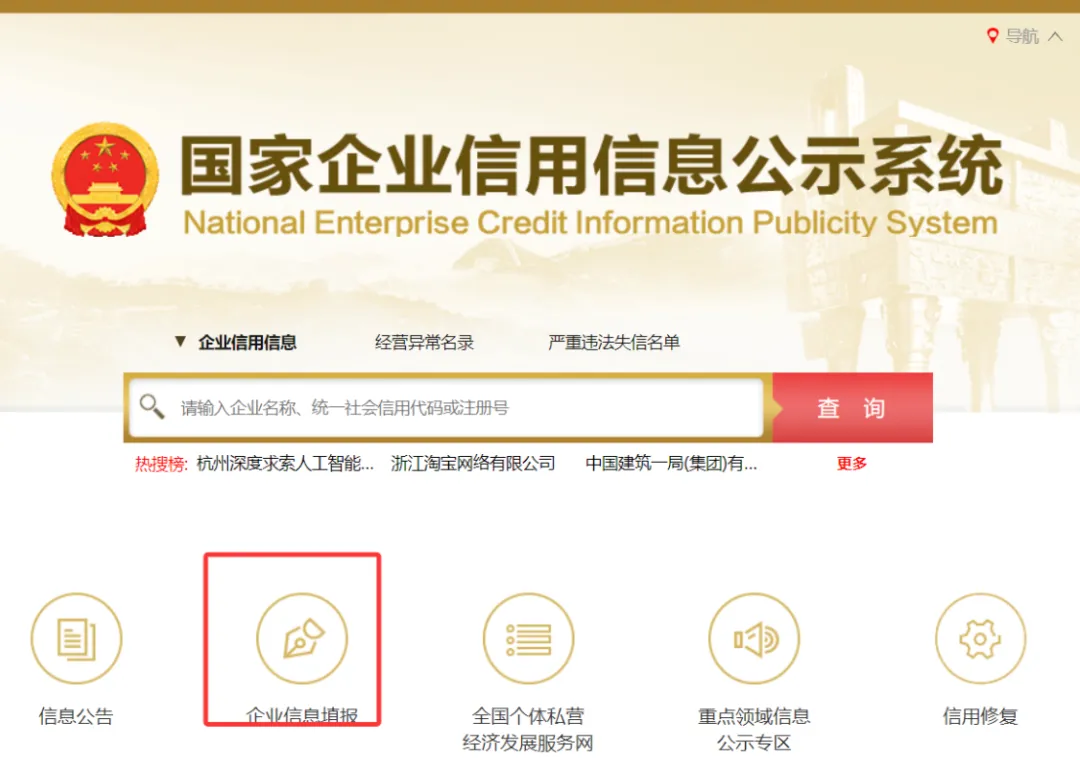Click the 国家企业信用信息公示系统 title
The height and width of the screenshot is (763, 1080).
pyautogui.click(x=591, y=165)
